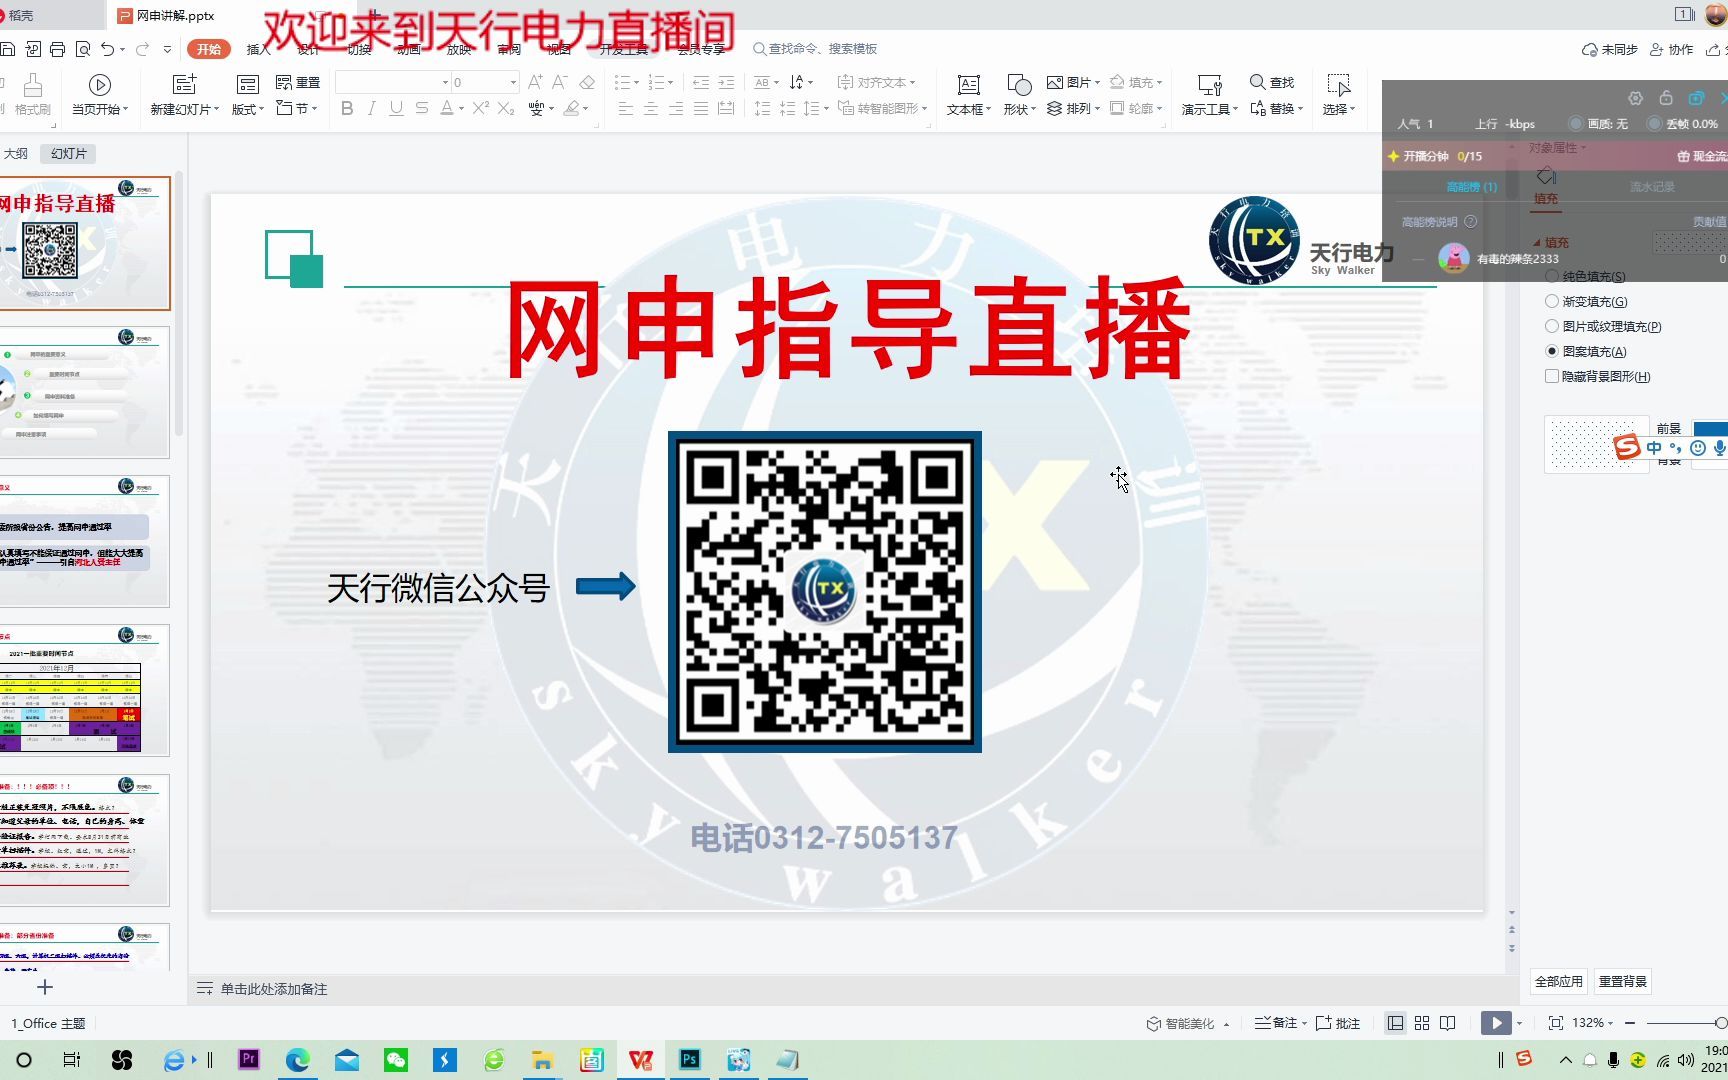
Task: Click the 前景 foreground color swatch
Action: (x=1709, y=428)
